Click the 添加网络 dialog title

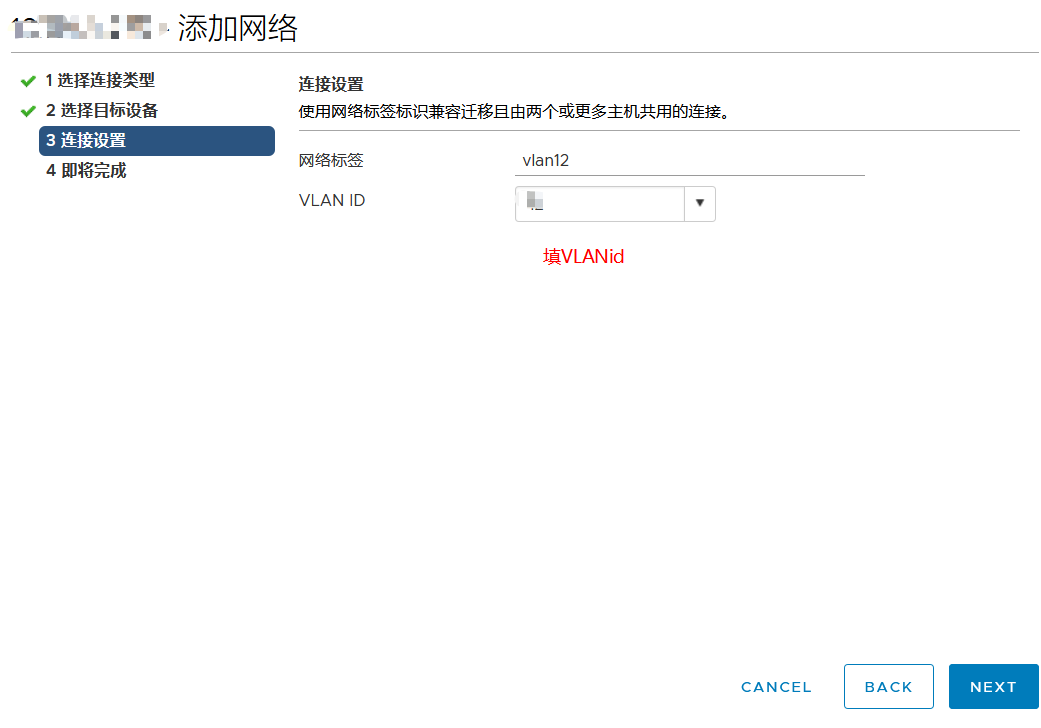(x=238, y=29)
